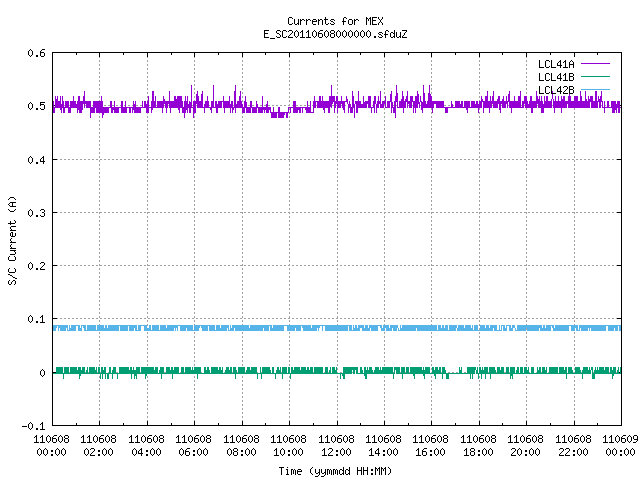
Task: Click the 110608 02:00 time tick label
Action: point(98,445)
